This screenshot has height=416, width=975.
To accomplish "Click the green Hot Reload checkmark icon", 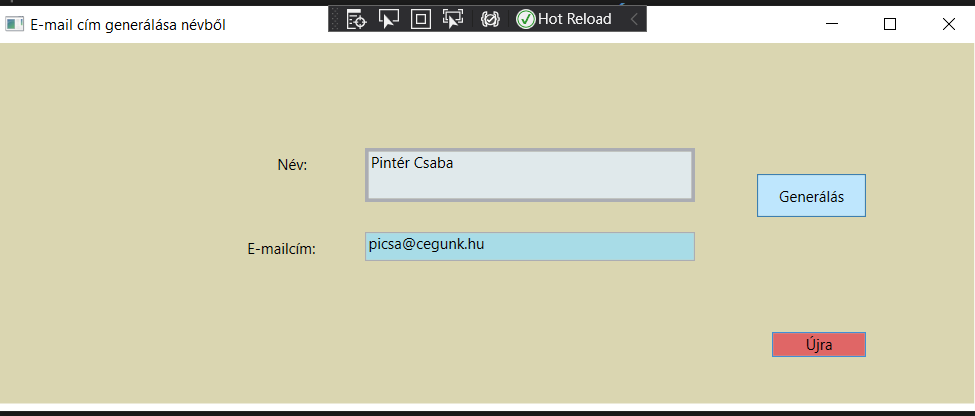I will 525,18.
